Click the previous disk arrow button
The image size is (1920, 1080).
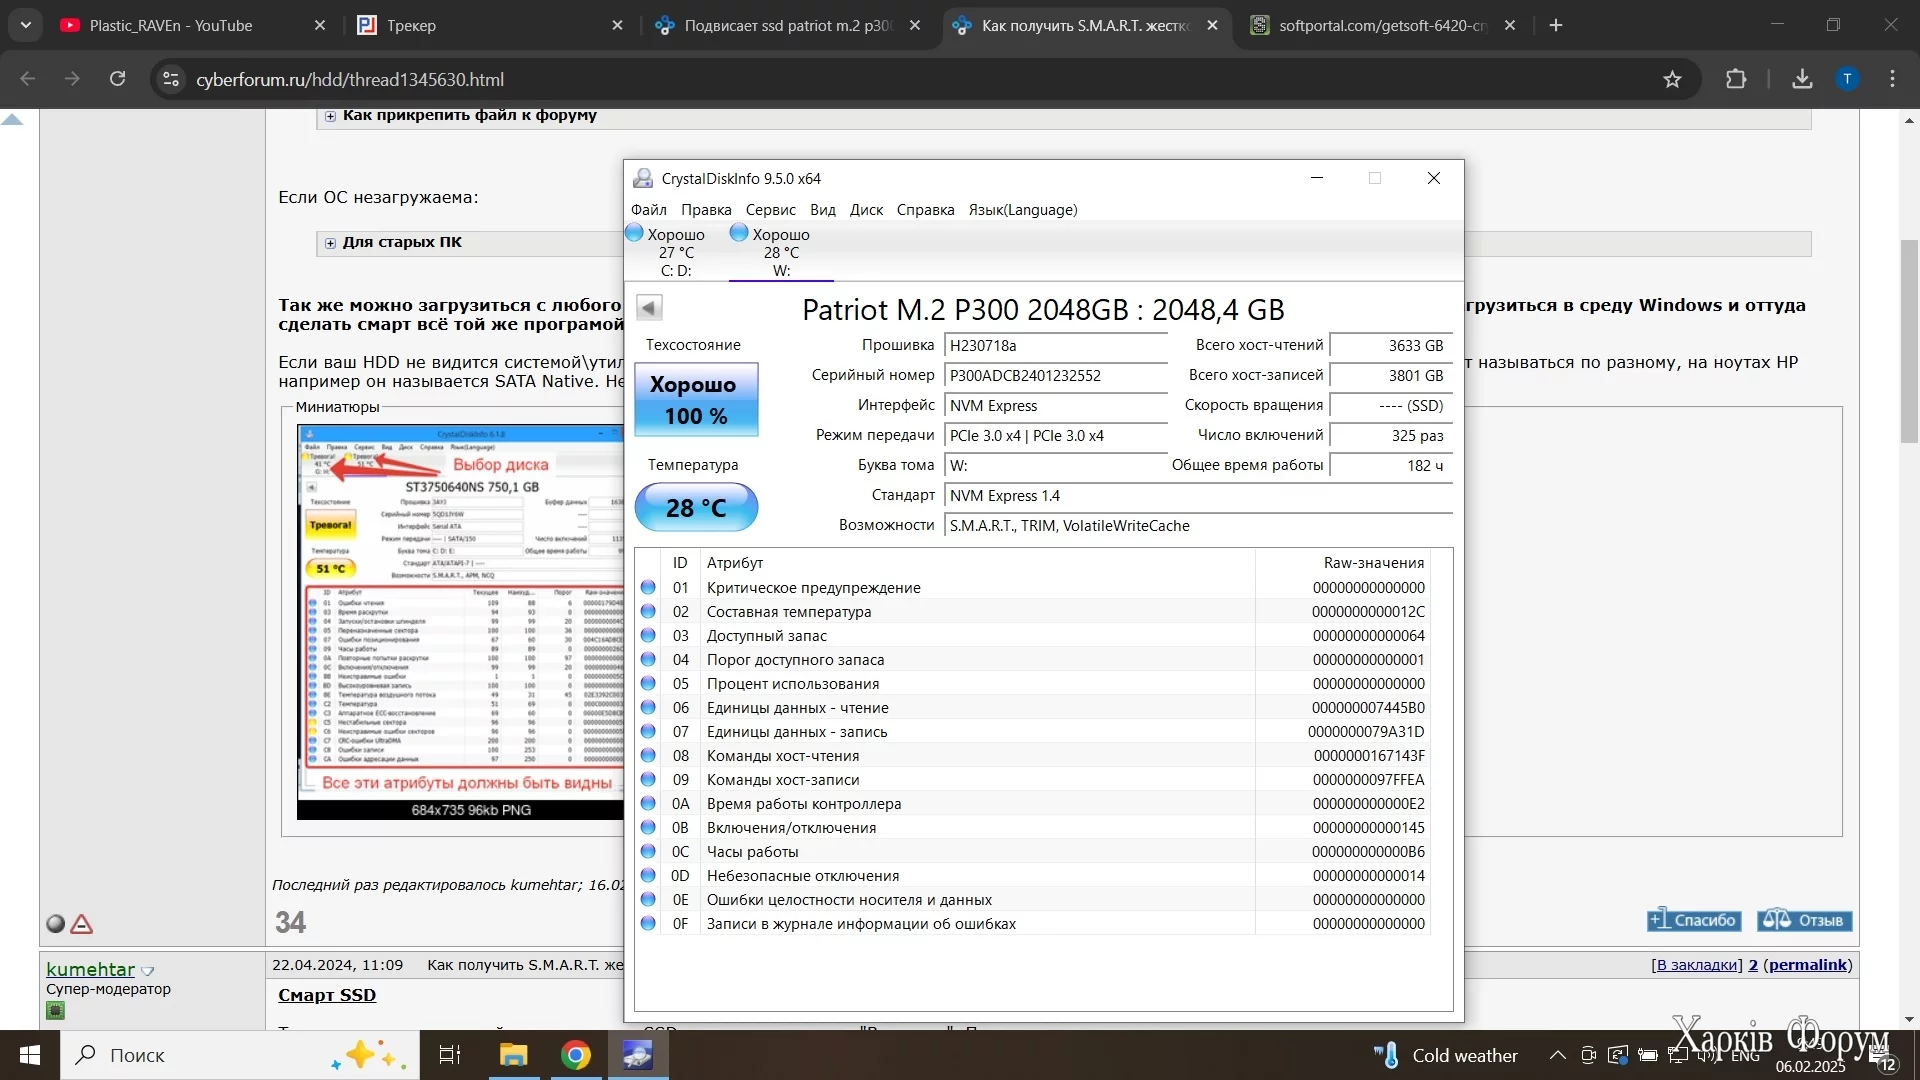coord(649,308)
